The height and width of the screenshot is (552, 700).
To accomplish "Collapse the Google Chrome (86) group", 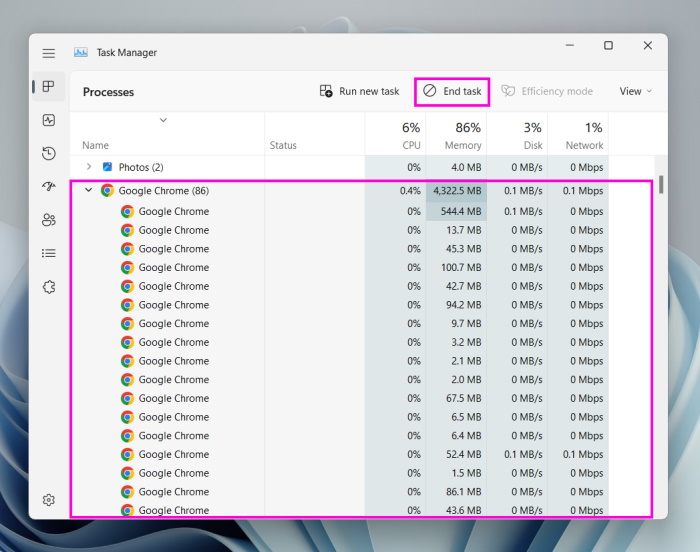I will (88, 190).
